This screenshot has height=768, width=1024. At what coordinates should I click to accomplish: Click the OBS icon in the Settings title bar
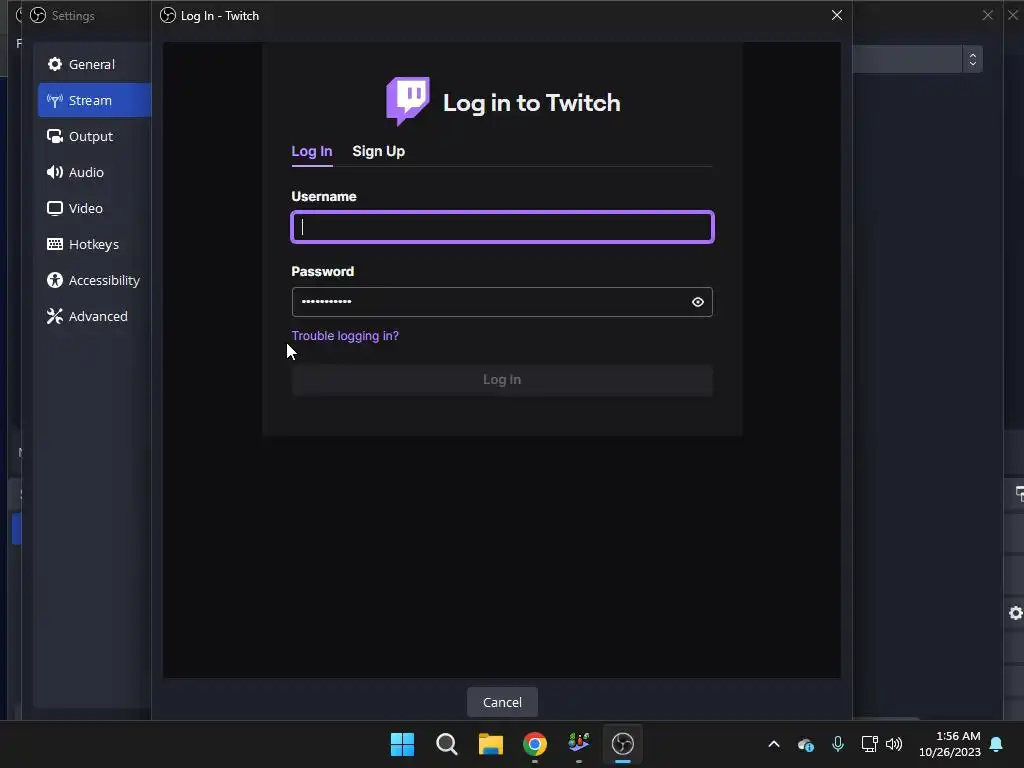(x=38, y=15)
